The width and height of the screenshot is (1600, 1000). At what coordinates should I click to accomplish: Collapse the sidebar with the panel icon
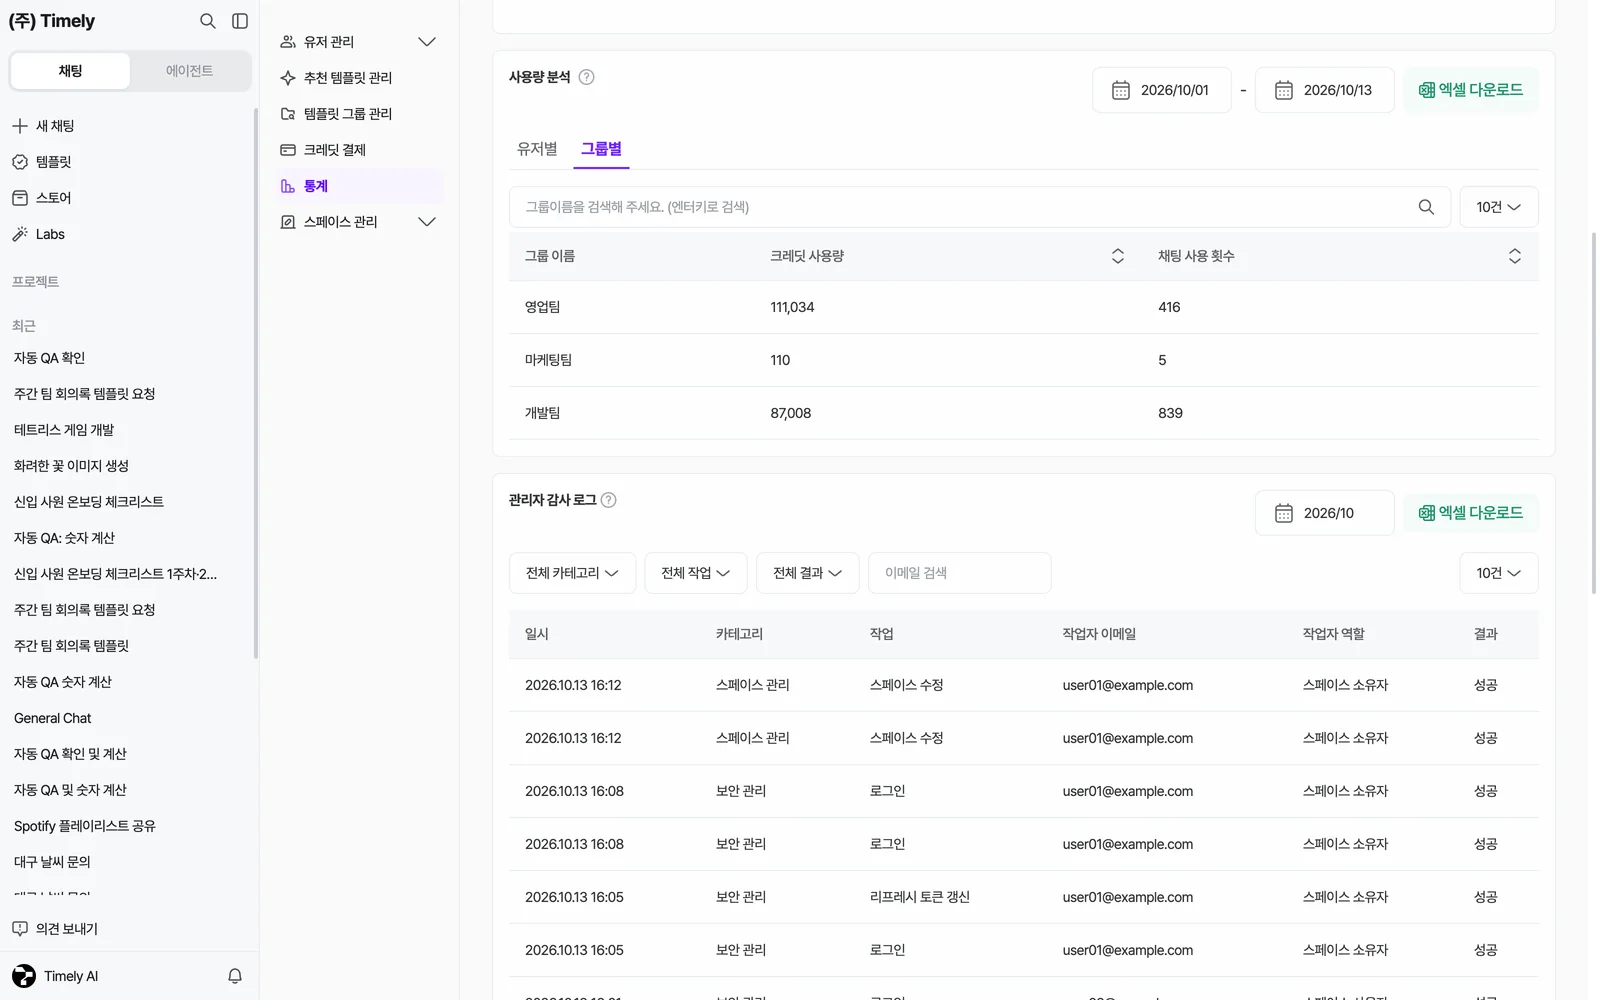point(240,21)
